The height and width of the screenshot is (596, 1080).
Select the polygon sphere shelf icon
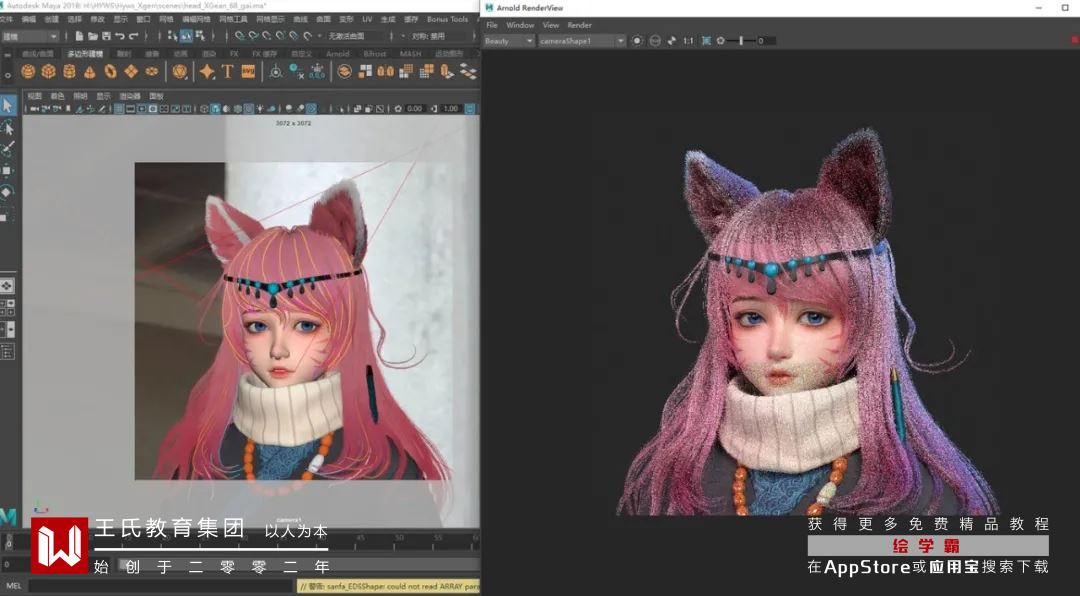pos(28,71)
